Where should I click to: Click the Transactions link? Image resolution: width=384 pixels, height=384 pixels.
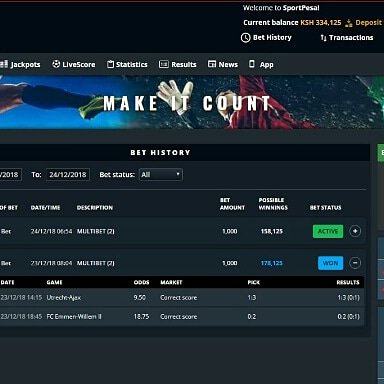[x=351, y=38]
